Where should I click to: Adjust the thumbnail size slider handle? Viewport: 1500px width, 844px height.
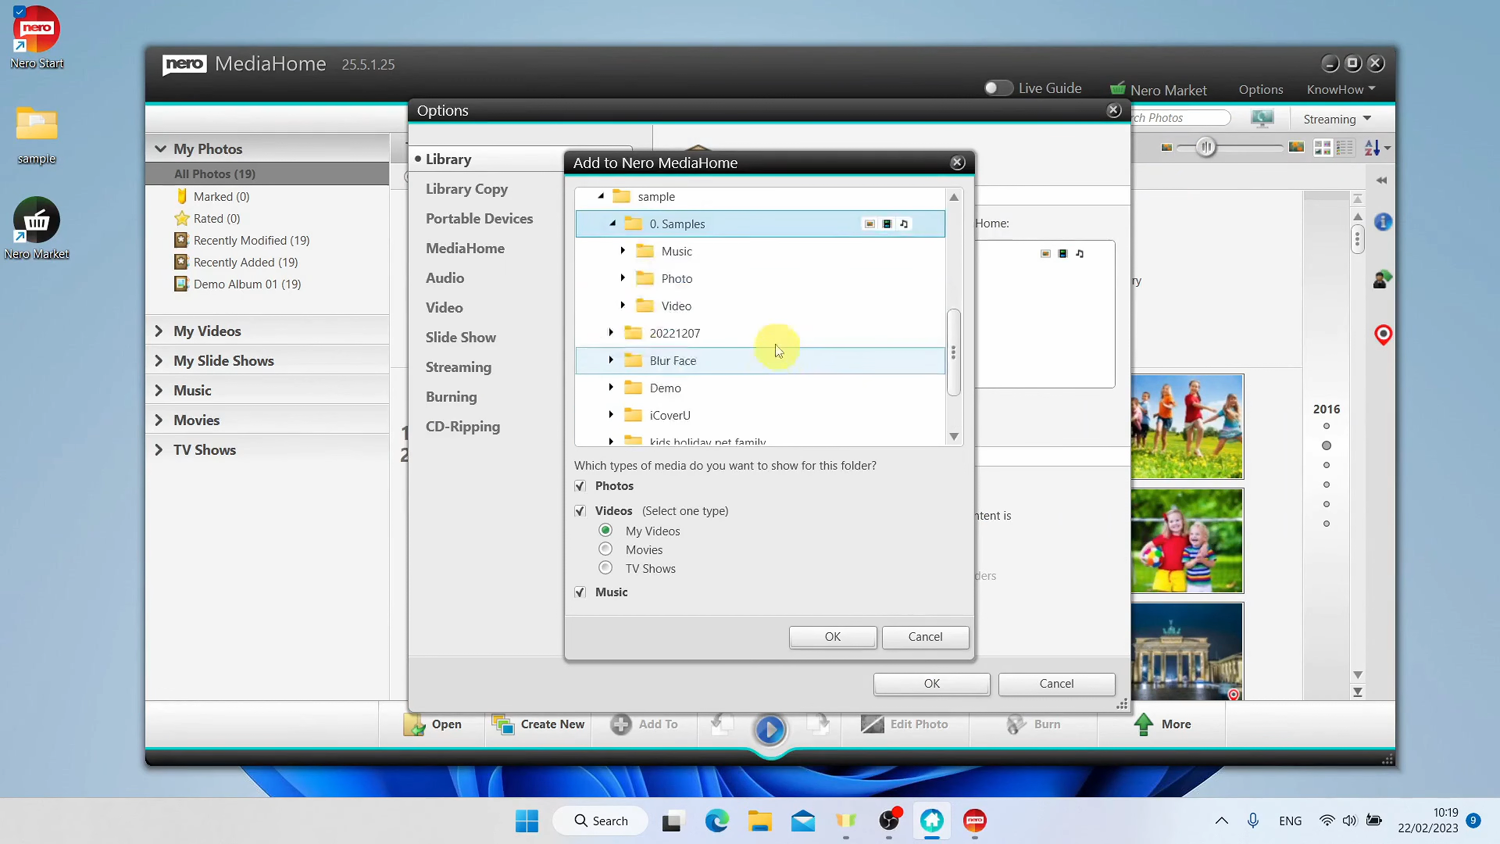point(1206,148)
